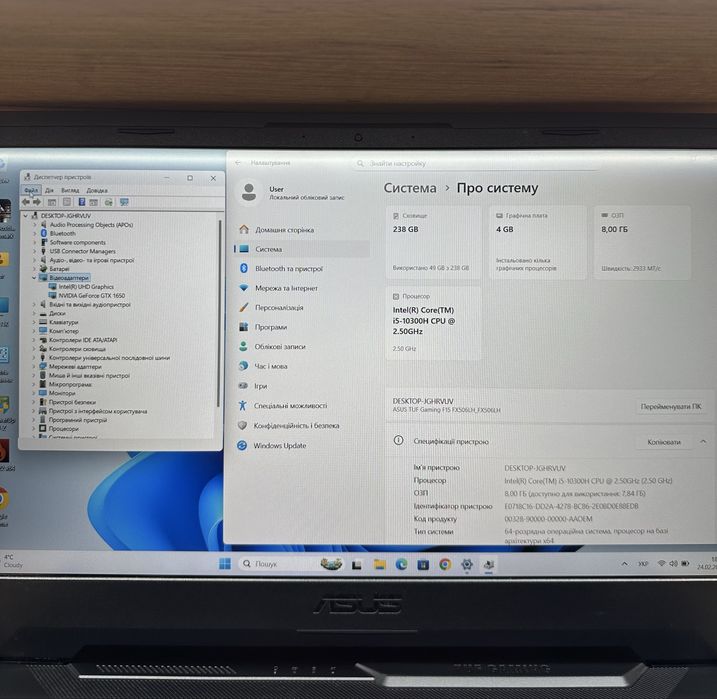Click the Bluetooth icon in Settings sidebar
This screenshot has width=717, height=699.
[244, 268]
